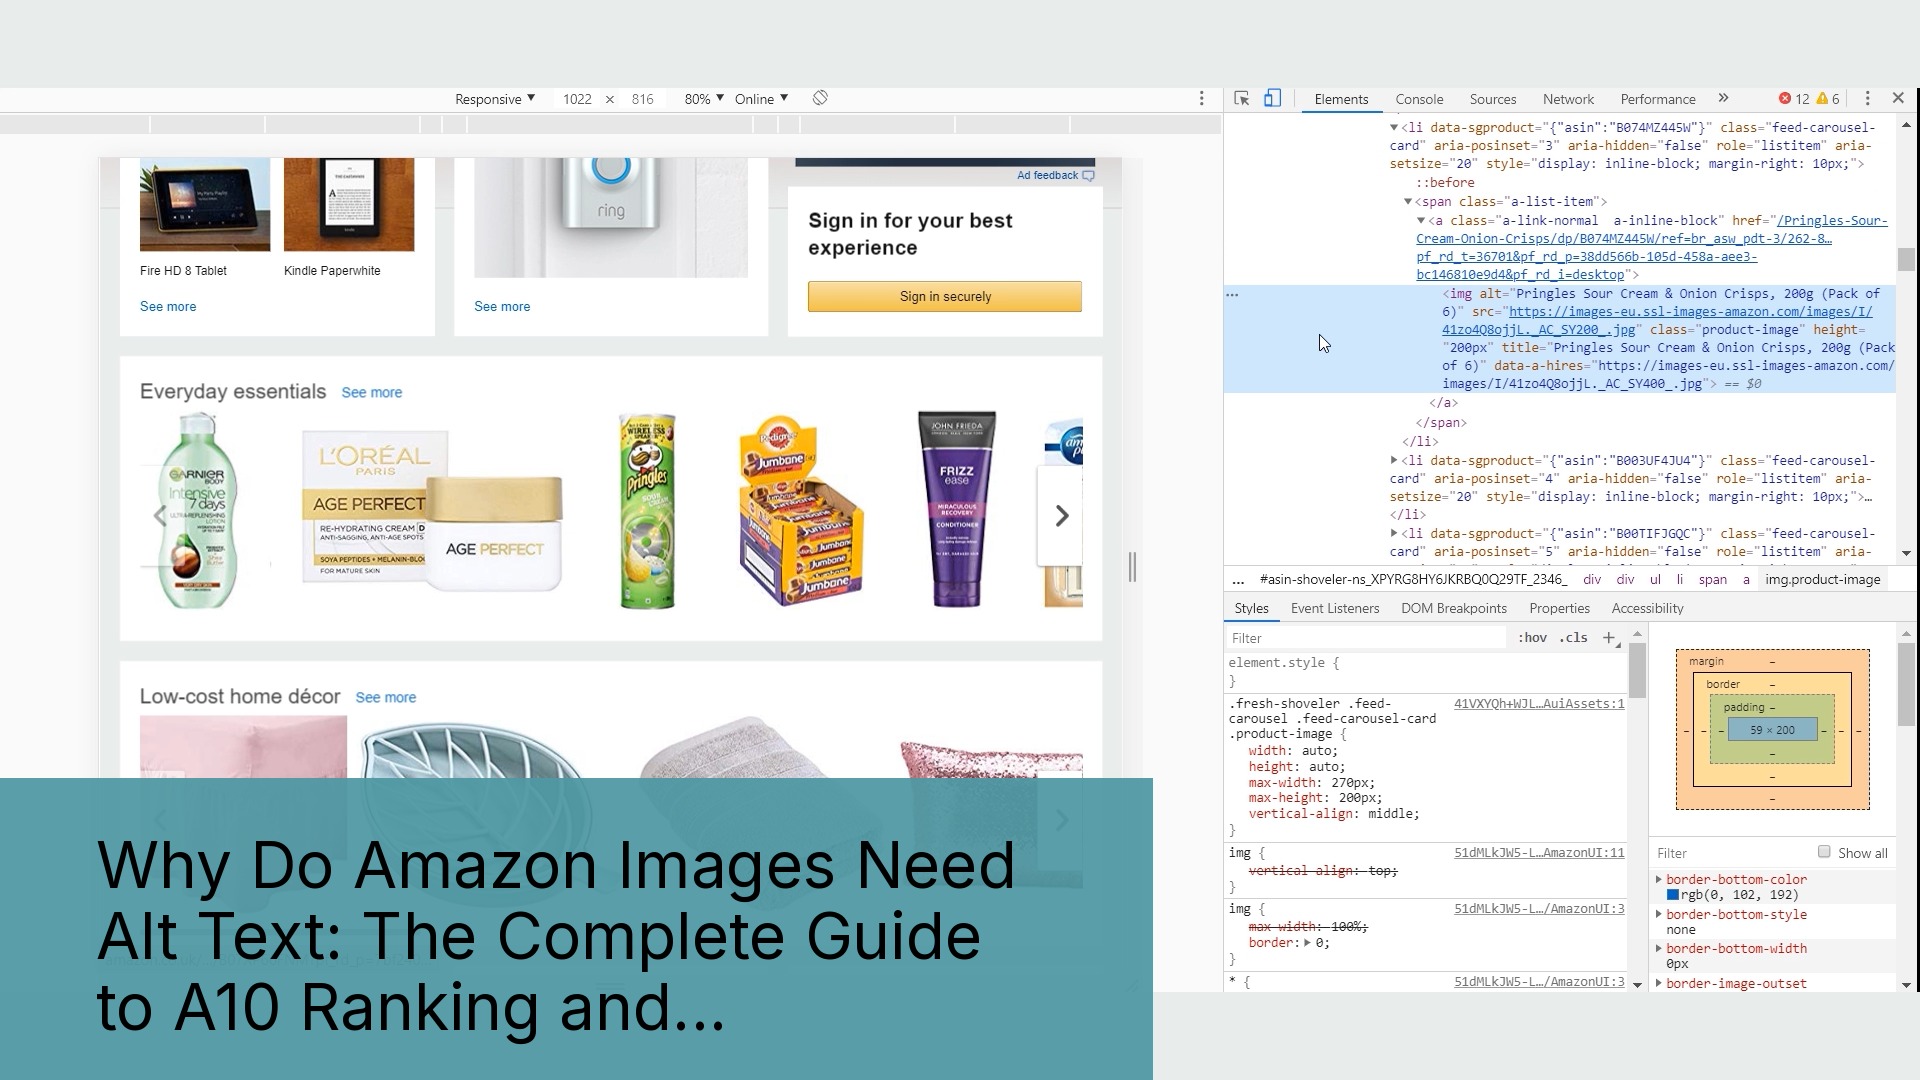
Task: Open the DOM Breakpoints sub-tab
Action: [x=1454, y=608]
